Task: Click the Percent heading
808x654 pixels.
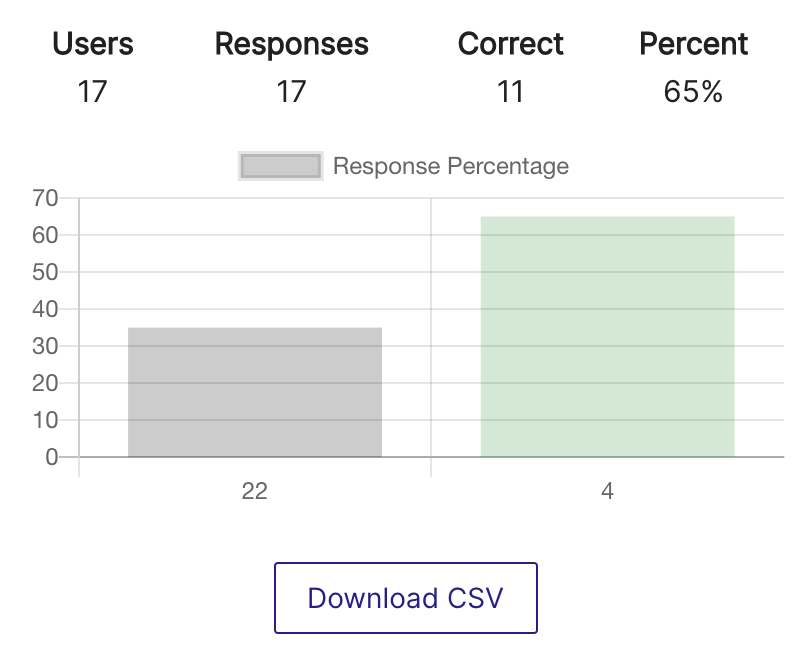Action: (x=694, y=44)
